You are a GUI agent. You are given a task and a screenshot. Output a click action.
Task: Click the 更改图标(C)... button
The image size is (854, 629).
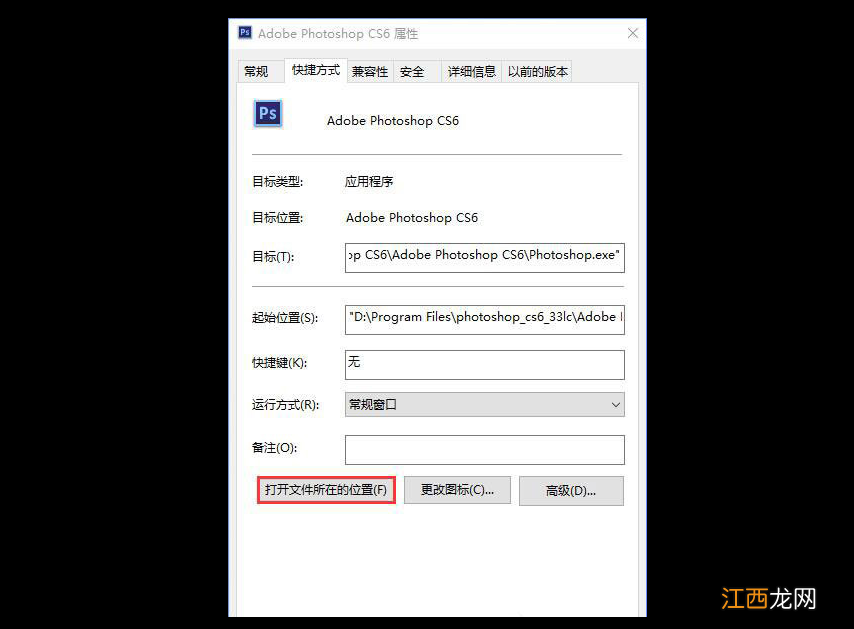pyautogui.click(x=458, y=490)
